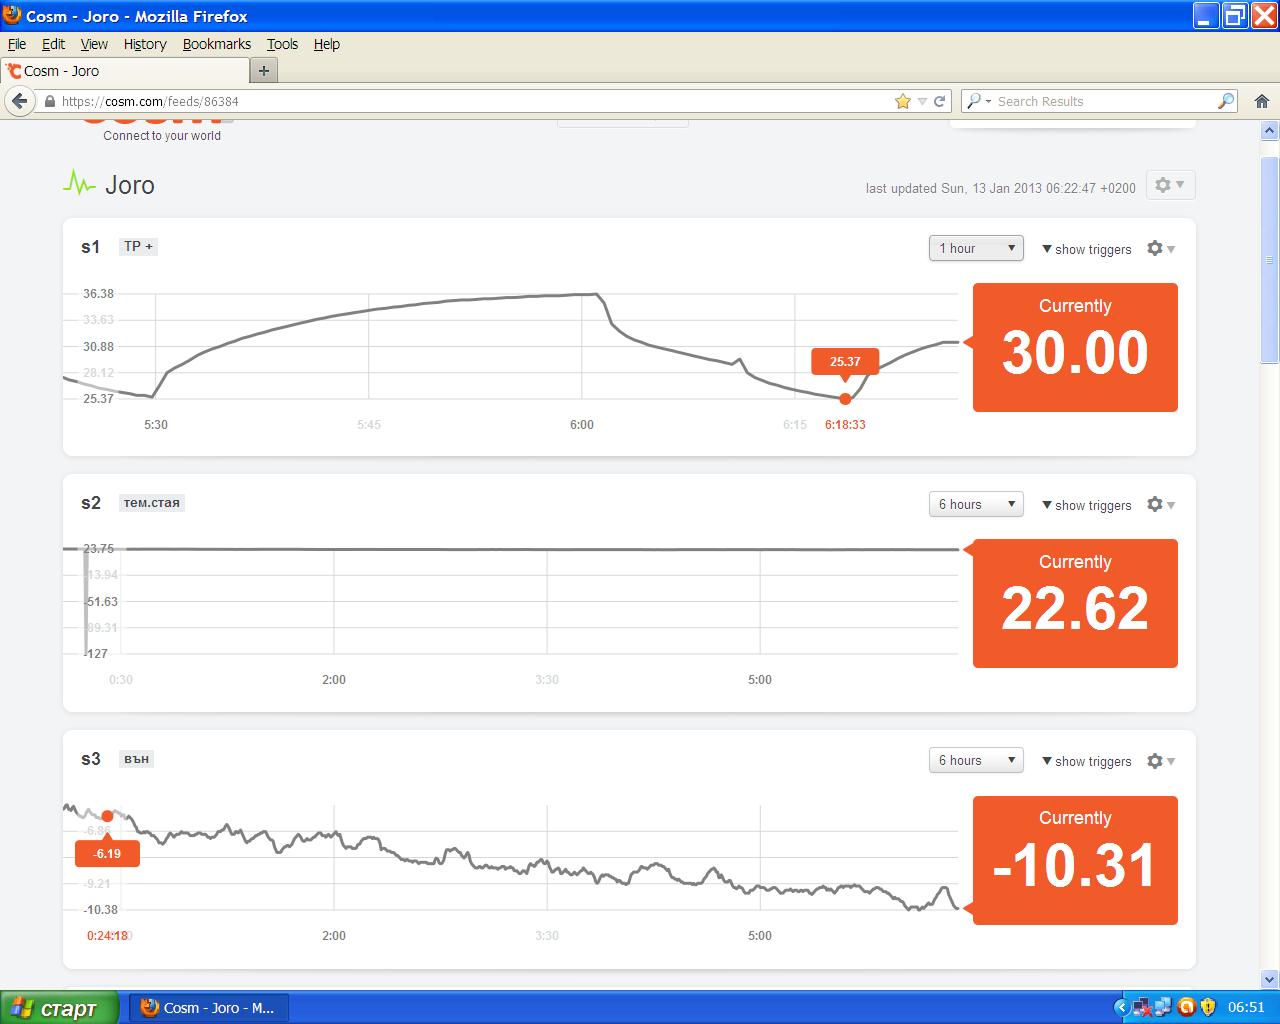
Task: Open s2 datastream settings gear
Action: coord(1160,505)
